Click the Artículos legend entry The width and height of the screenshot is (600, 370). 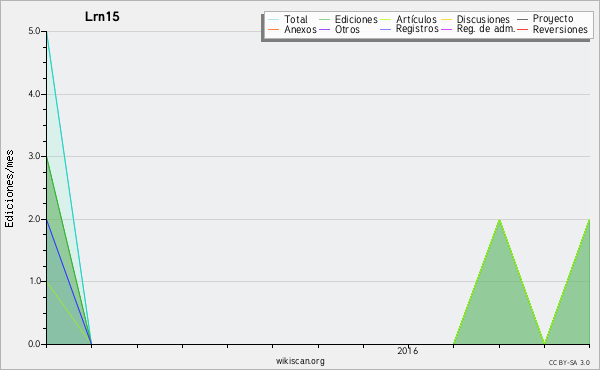[x=408, y=19]
